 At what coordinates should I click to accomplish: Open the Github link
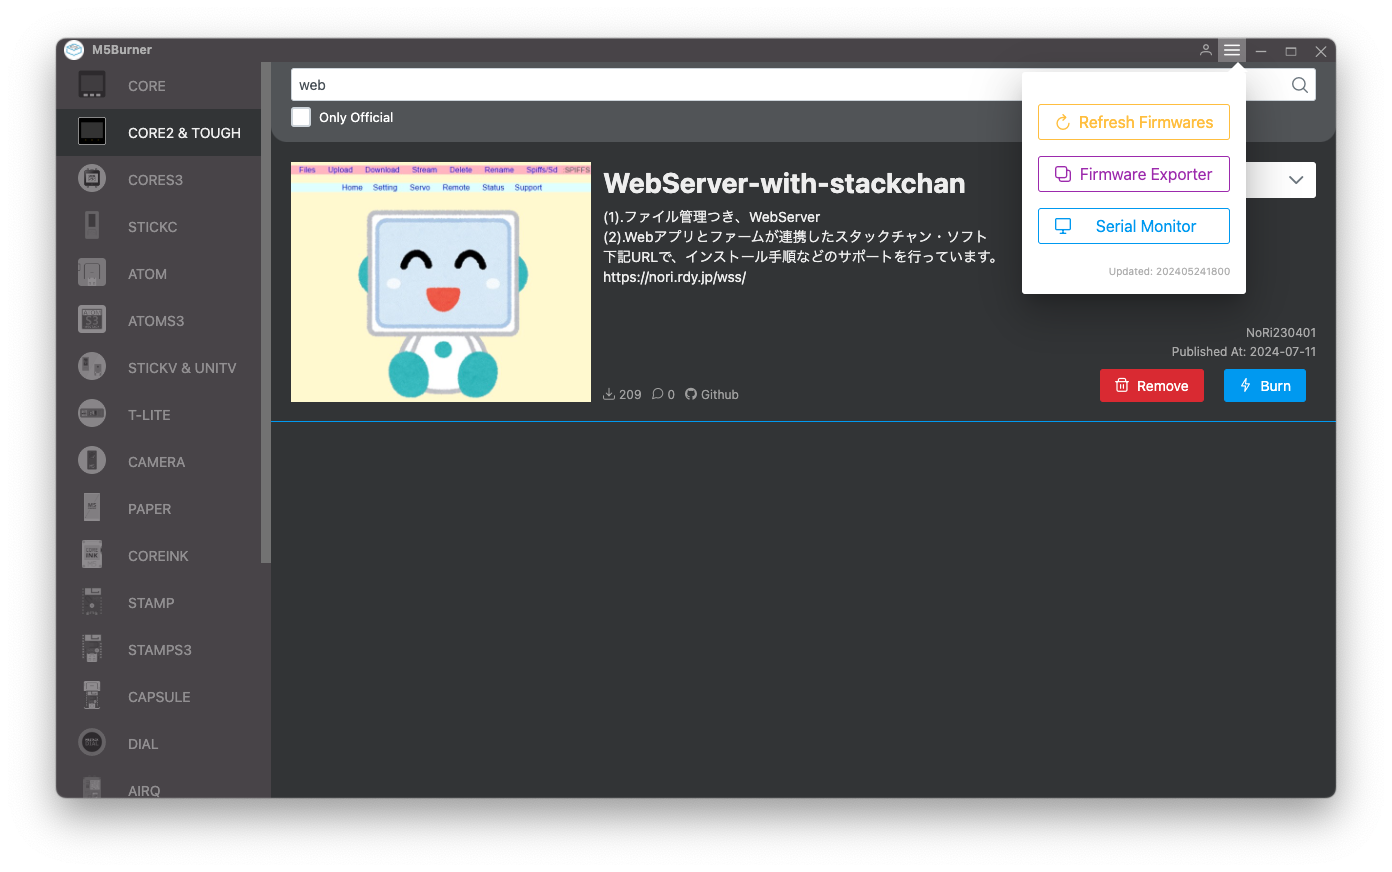712,394
